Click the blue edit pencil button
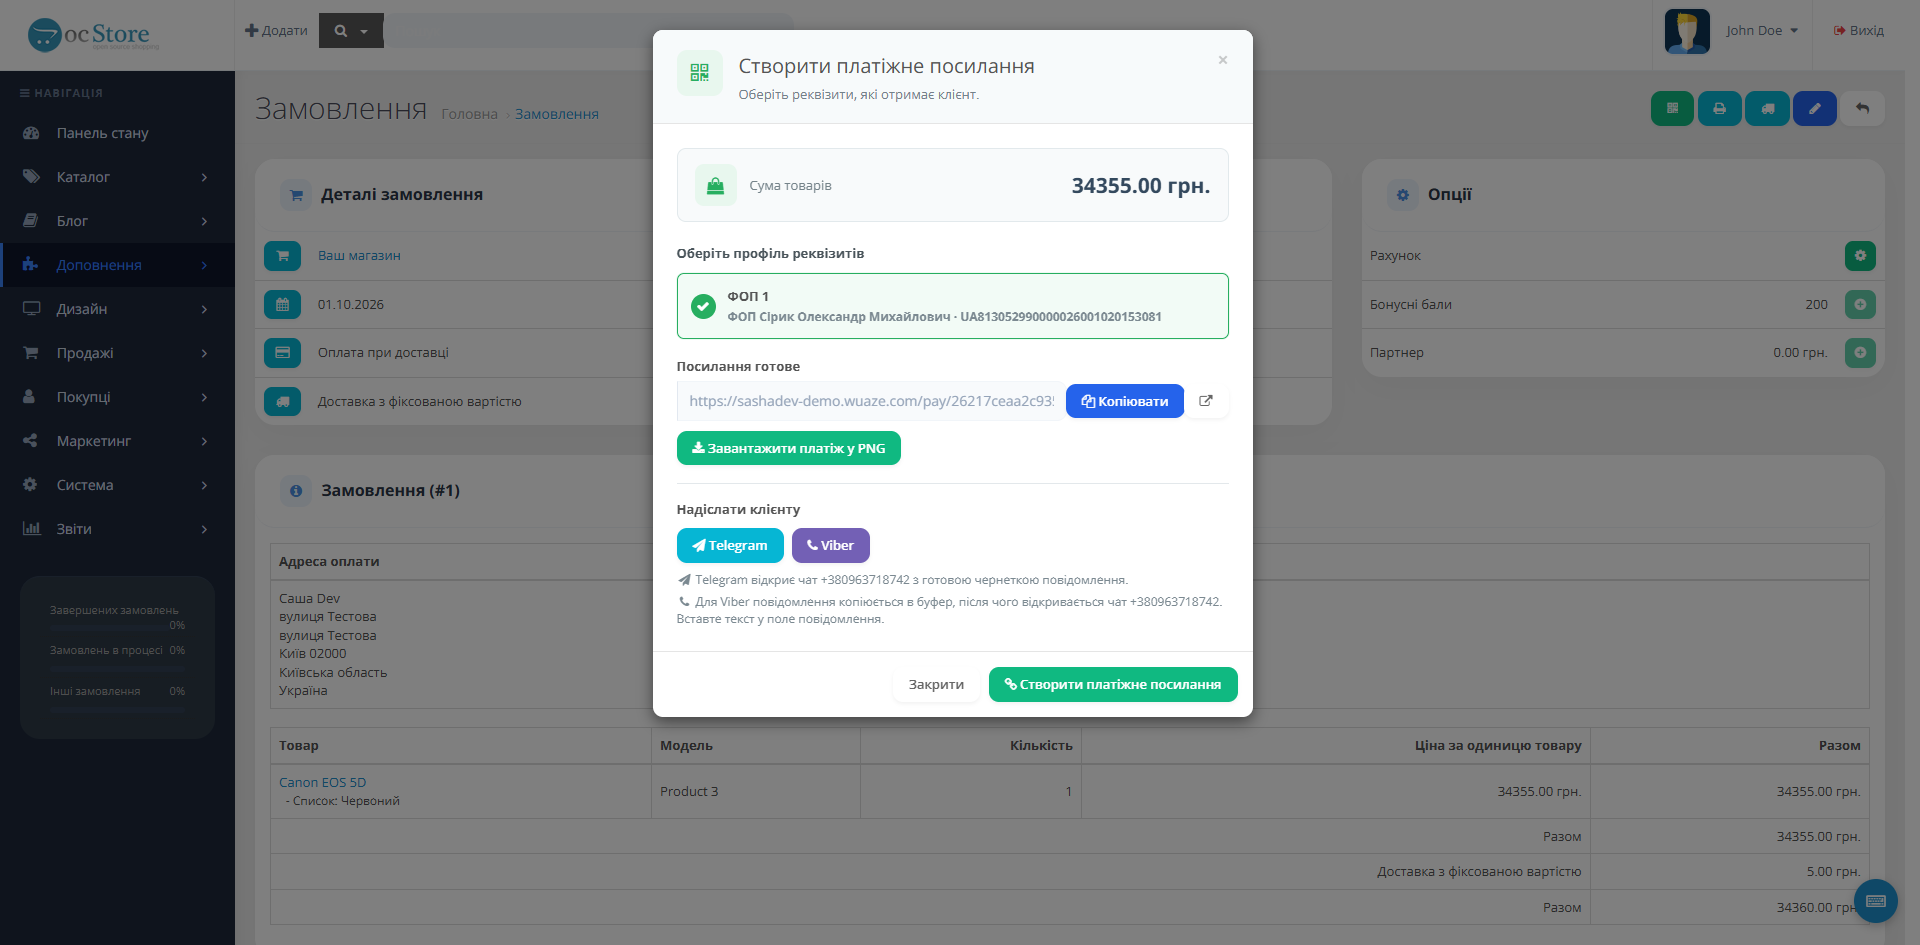 tap(1814, 108)
